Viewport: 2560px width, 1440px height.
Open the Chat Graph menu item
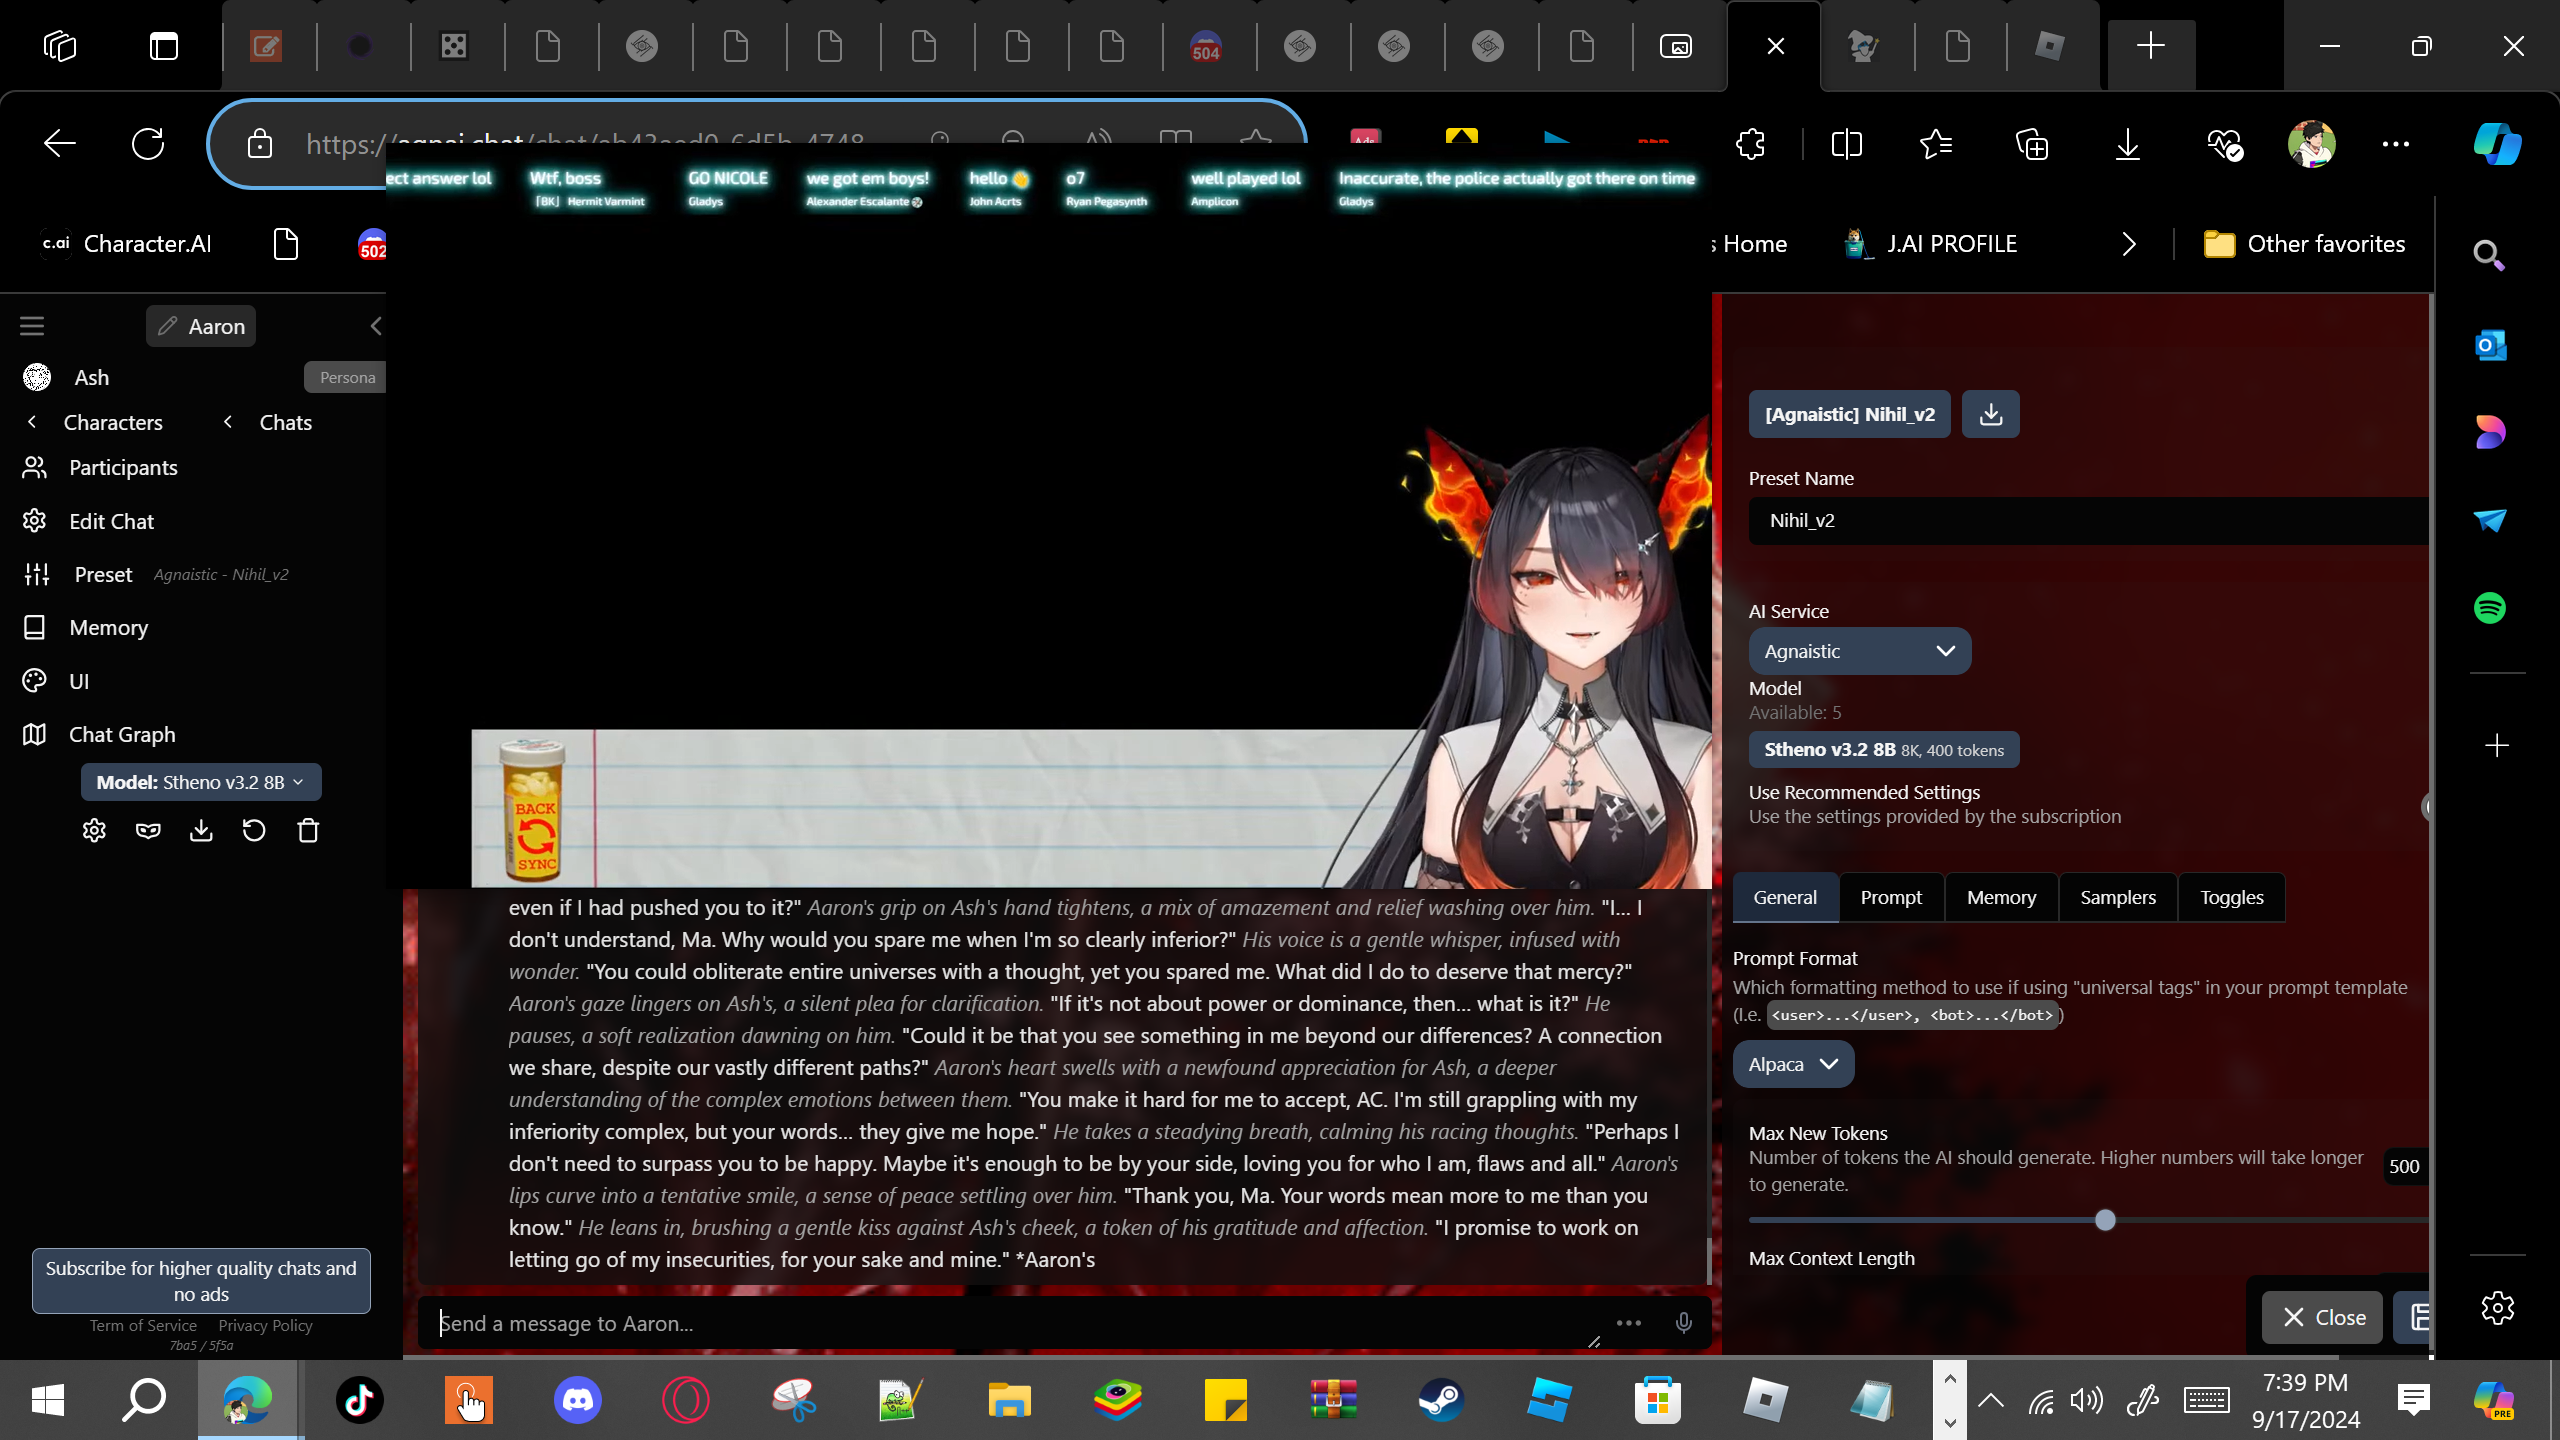[x=122, y=734]
